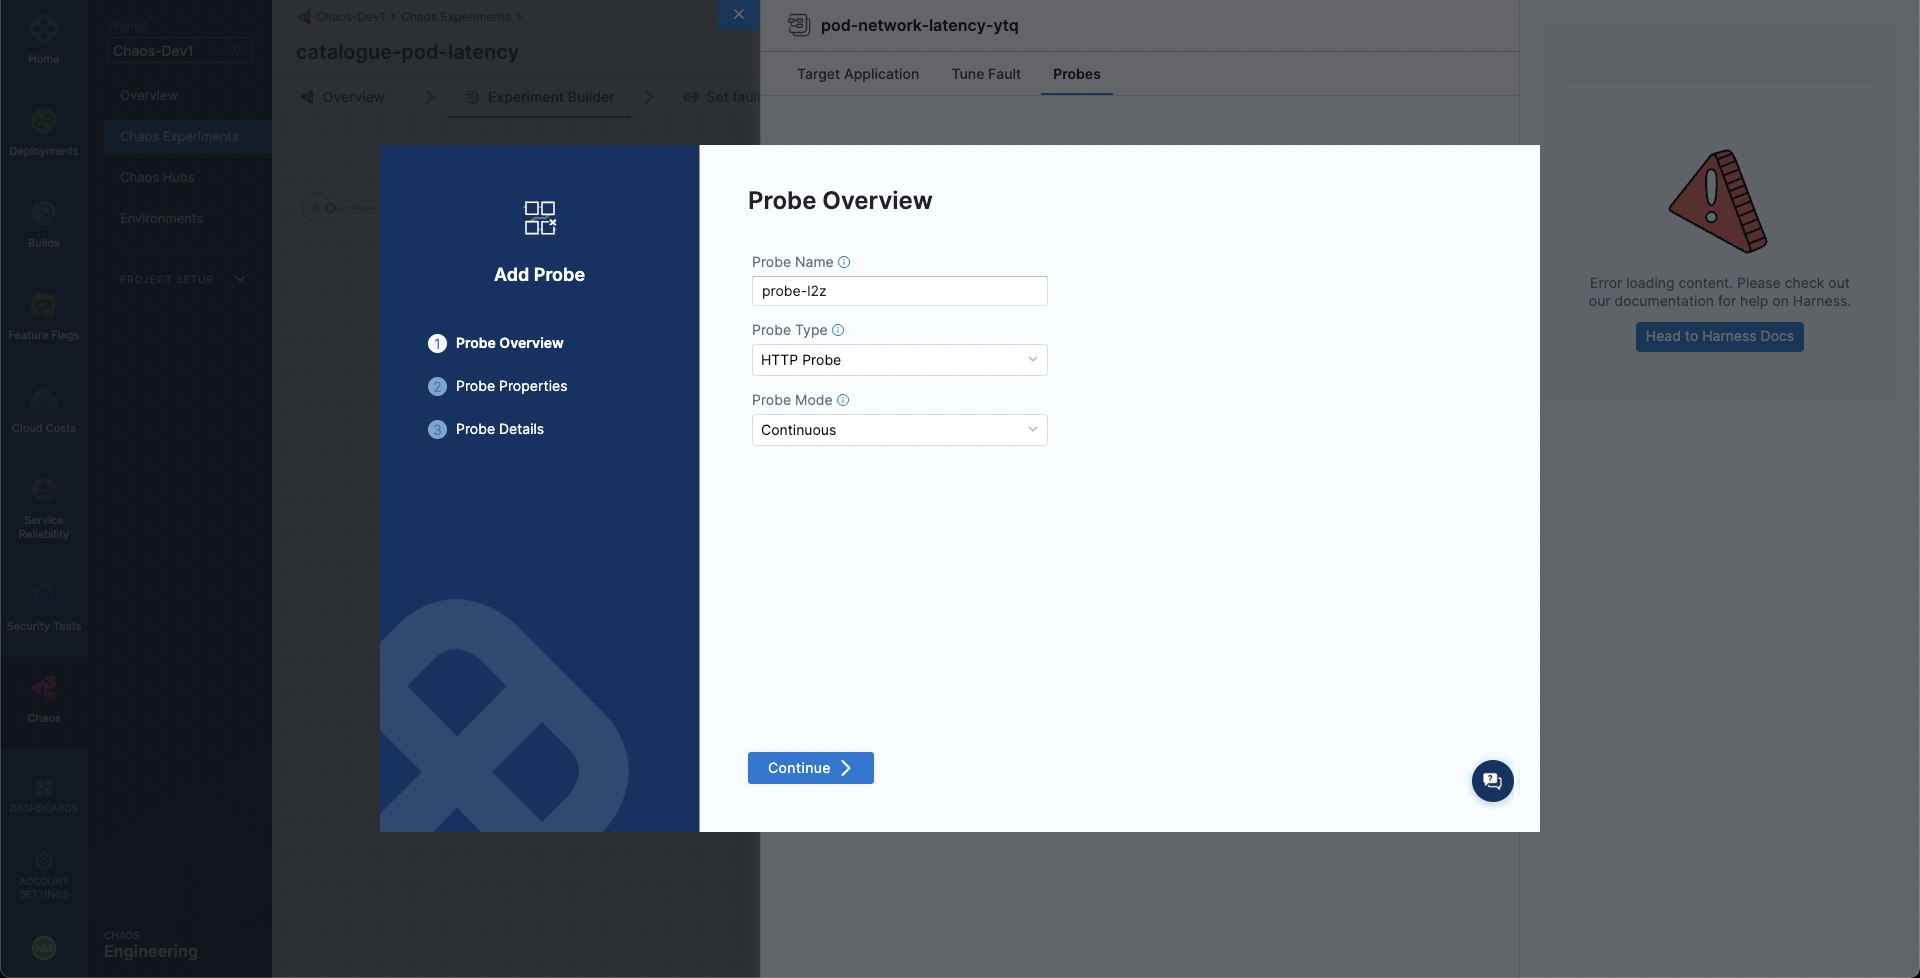
Task: Go to Probe Overview wizard step
Action: (496, 343)
